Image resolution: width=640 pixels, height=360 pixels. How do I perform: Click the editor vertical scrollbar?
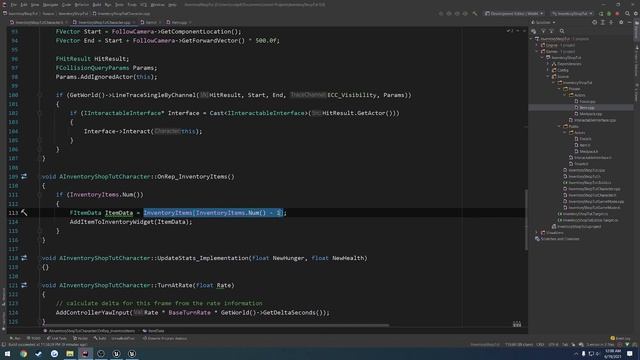click(x=526, y=220)
